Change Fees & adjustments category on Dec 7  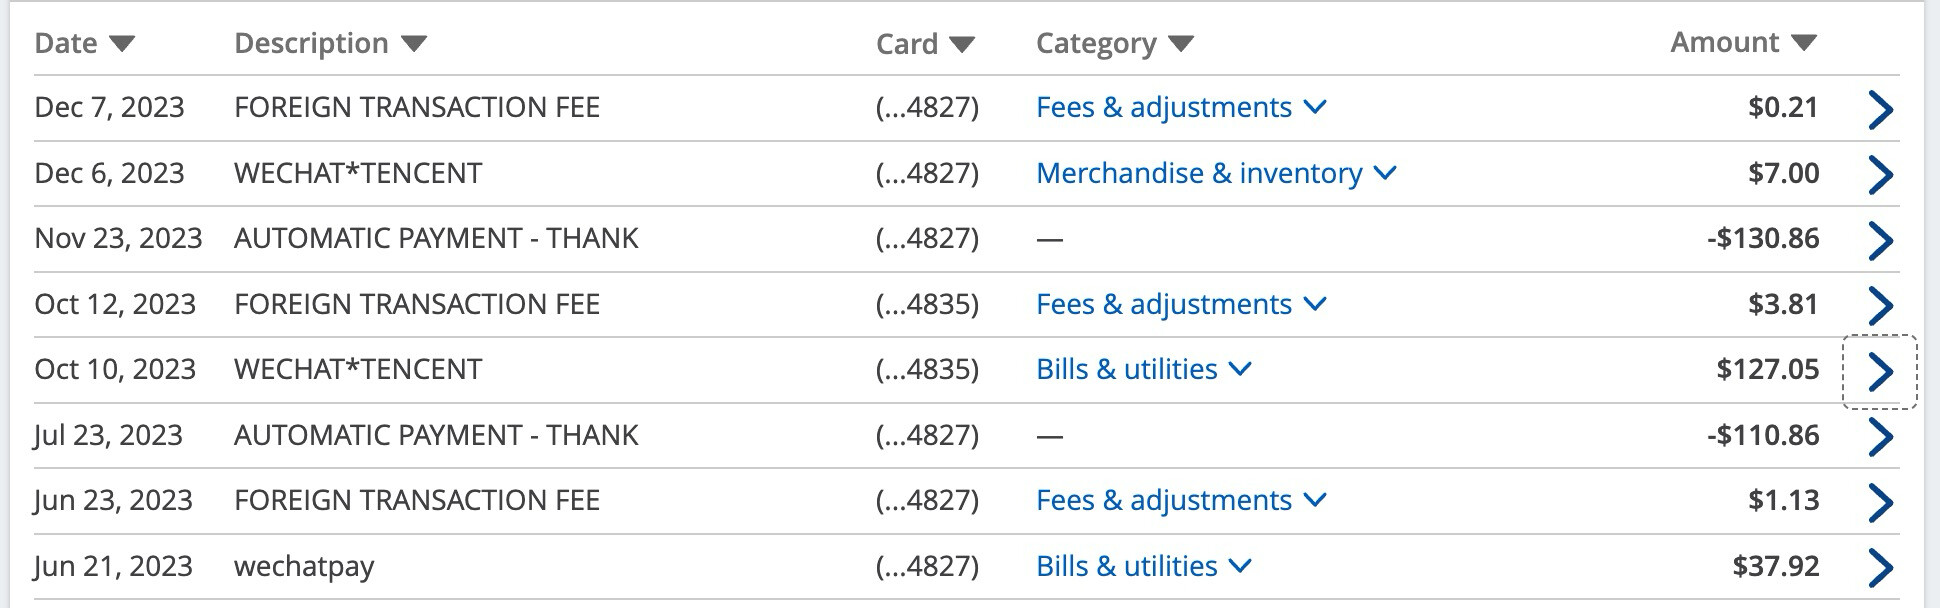1181,107
